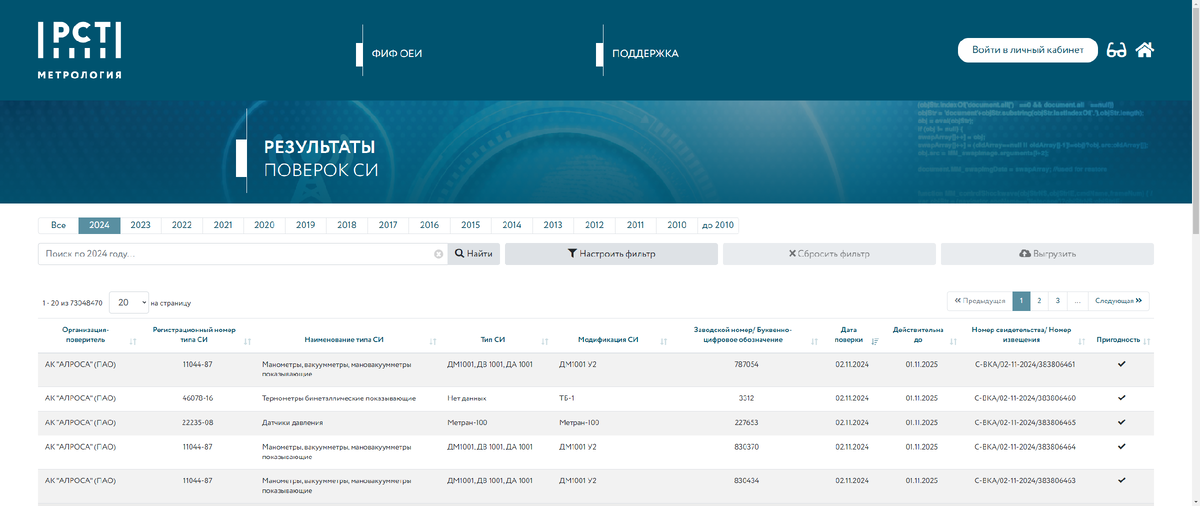Click the РСТ Метрология logo
The image size is (1200, 506).
[x=80, y=50]
